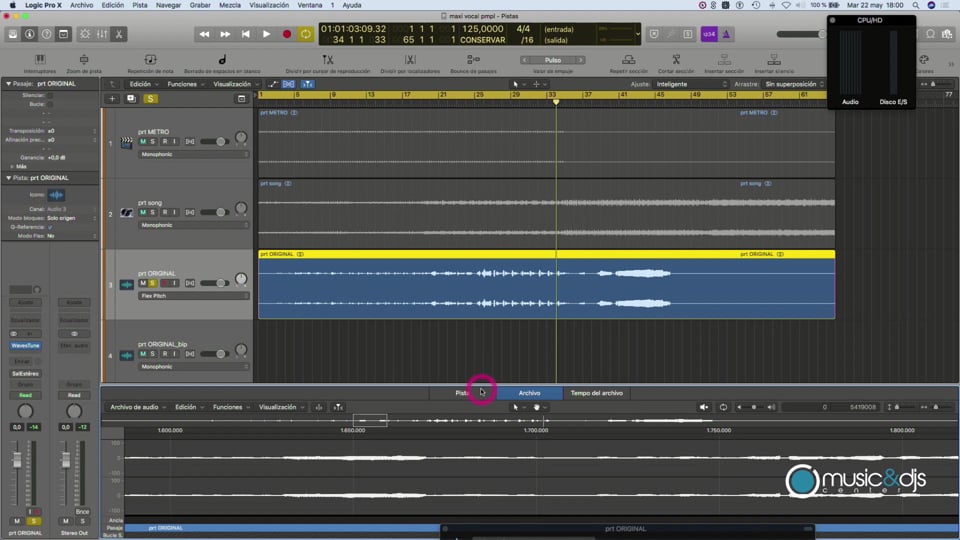Viewport: 960px width, 540px height.
Task: Open Arrastre Sin superposición dropdown
Action: tap(795, 84)
